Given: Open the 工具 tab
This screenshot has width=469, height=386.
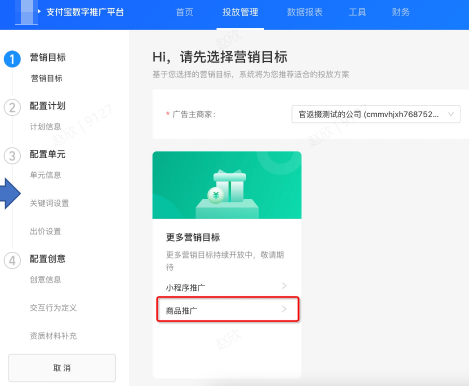Looking at the screenshot, I should 357,12.
